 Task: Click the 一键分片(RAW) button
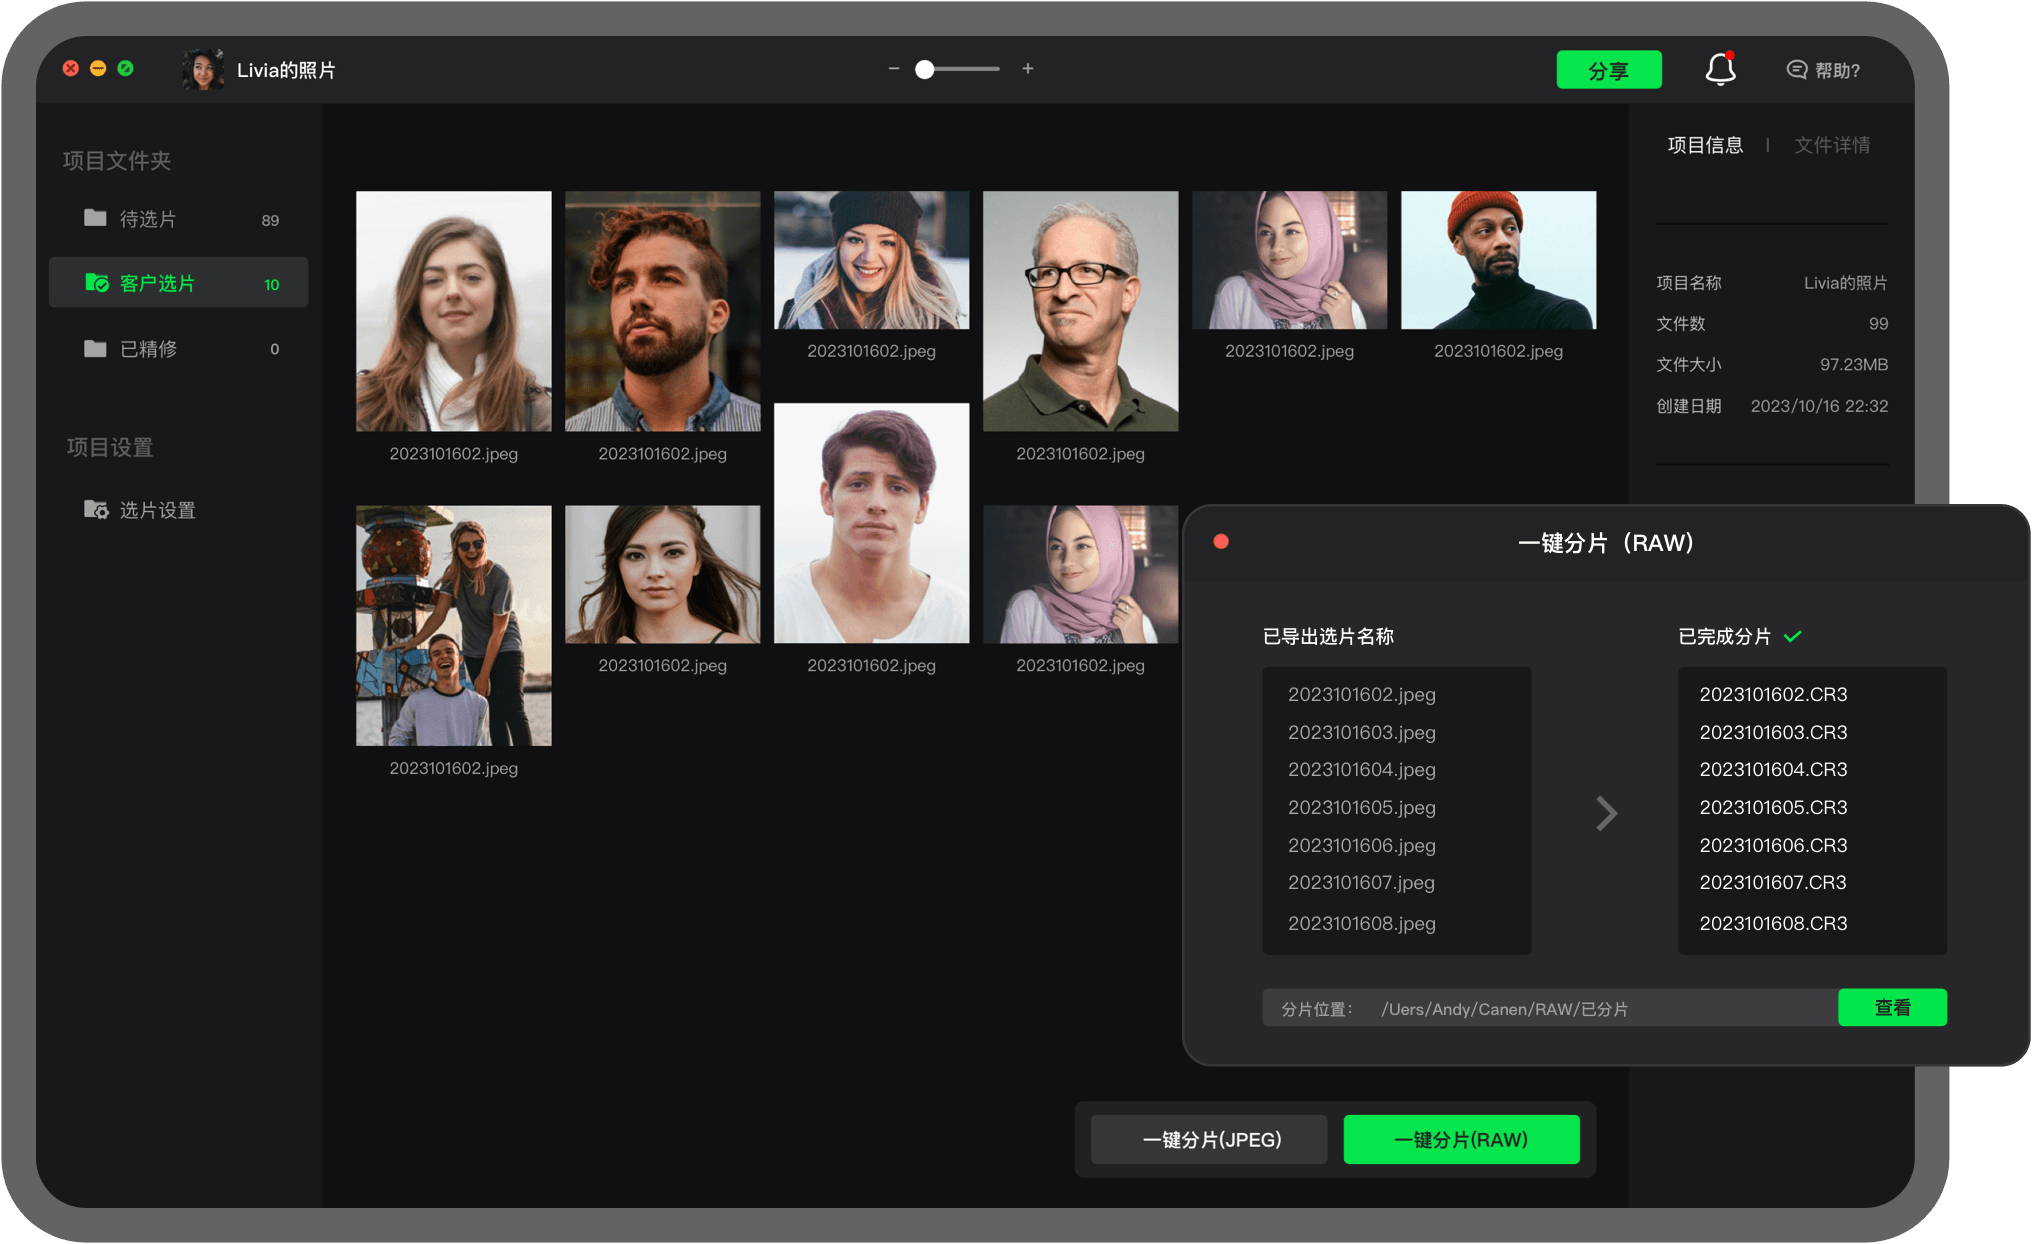[x=1460, y=1140]
